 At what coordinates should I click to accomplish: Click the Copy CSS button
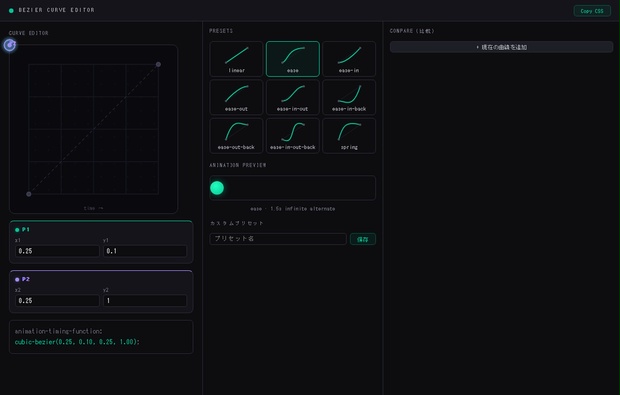coord(592,11)
